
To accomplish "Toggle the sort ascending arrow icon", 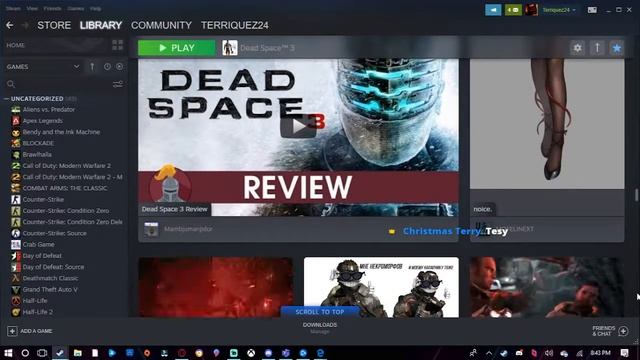I will click(x=92, y=67).
